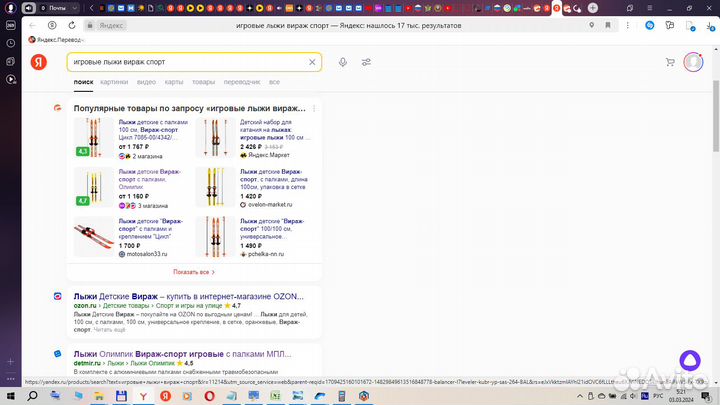Expand the Почты tab group dropdown

(74, 8)
